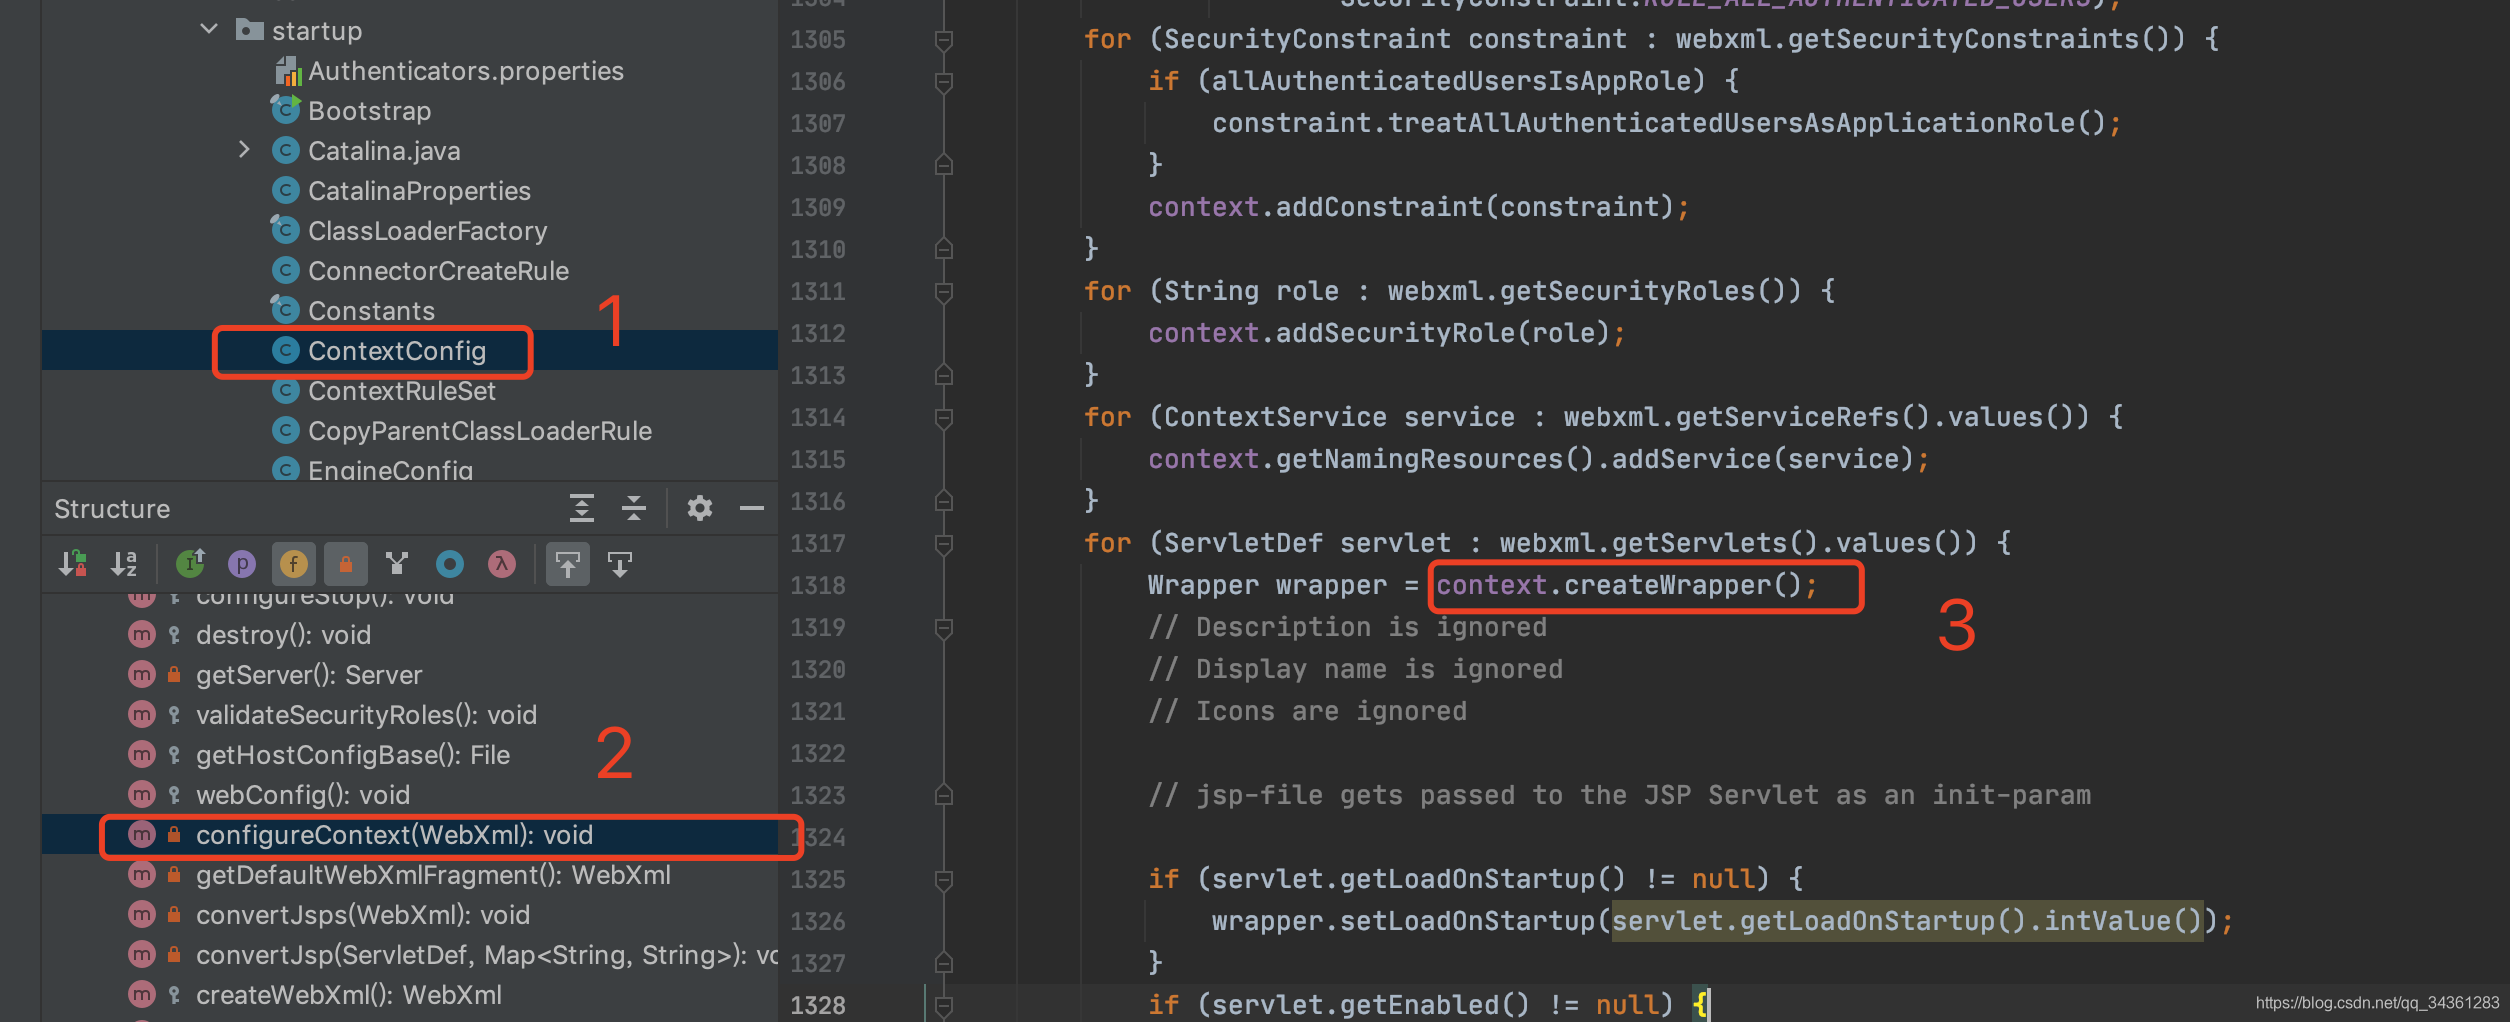This screenshot has height=1022, width=2510.
Task: Select destroy(): void in Structure
Action: coord(283,634)
